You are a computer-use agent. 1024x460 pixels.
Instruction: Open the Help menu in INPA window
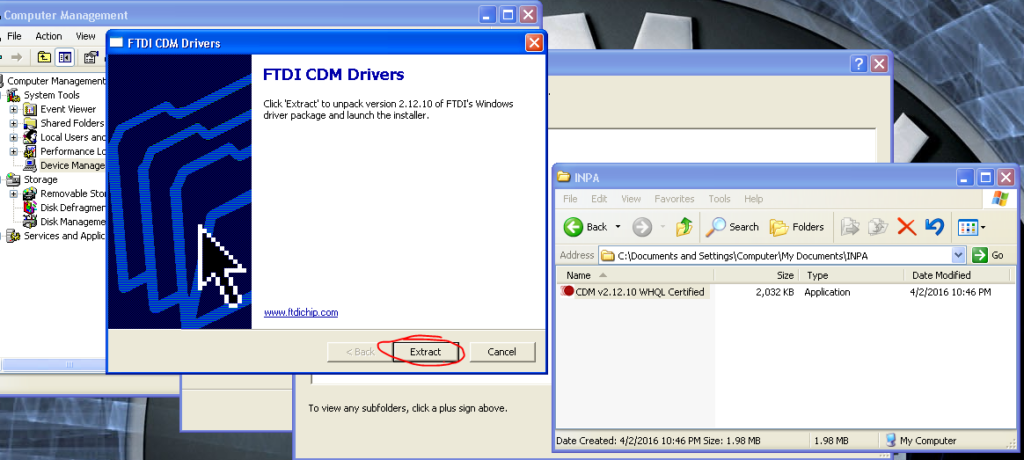(x=753, y=199)
